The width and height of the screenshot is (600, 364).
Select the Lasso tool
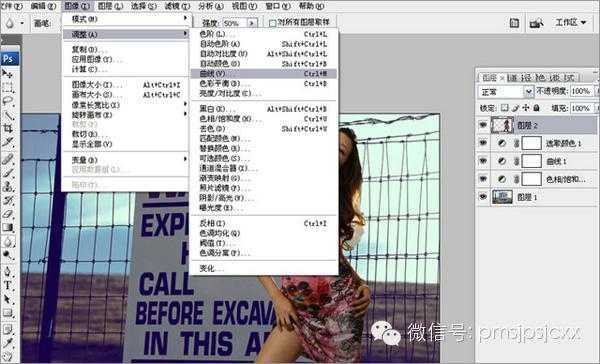pos(8,101)
